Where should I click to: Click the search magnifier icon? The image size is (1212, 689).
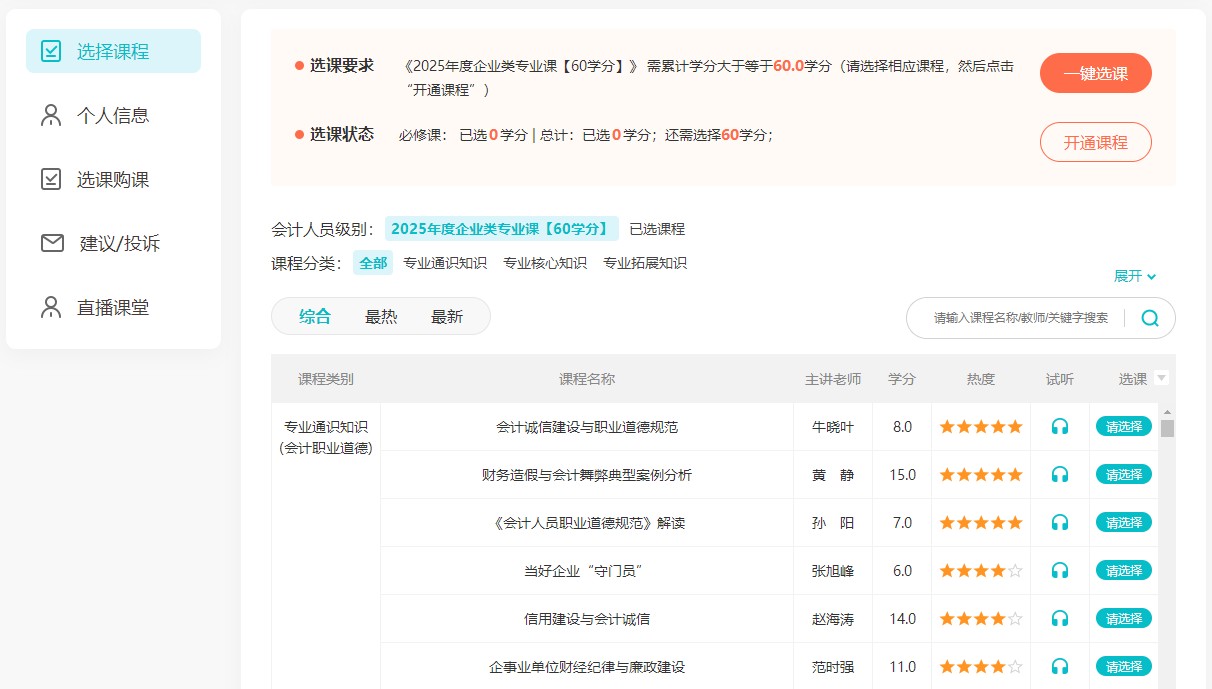coord(1150,318)
